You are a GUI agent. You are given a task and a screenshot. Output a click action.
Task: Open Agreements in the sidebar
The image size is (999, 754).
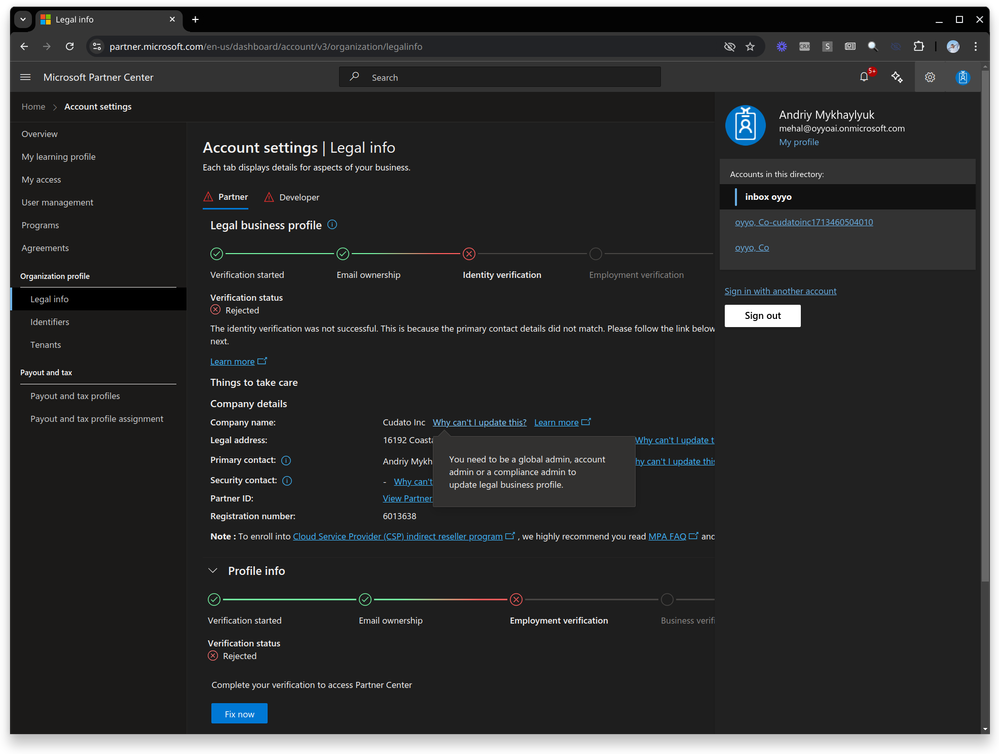click(45, 248)
